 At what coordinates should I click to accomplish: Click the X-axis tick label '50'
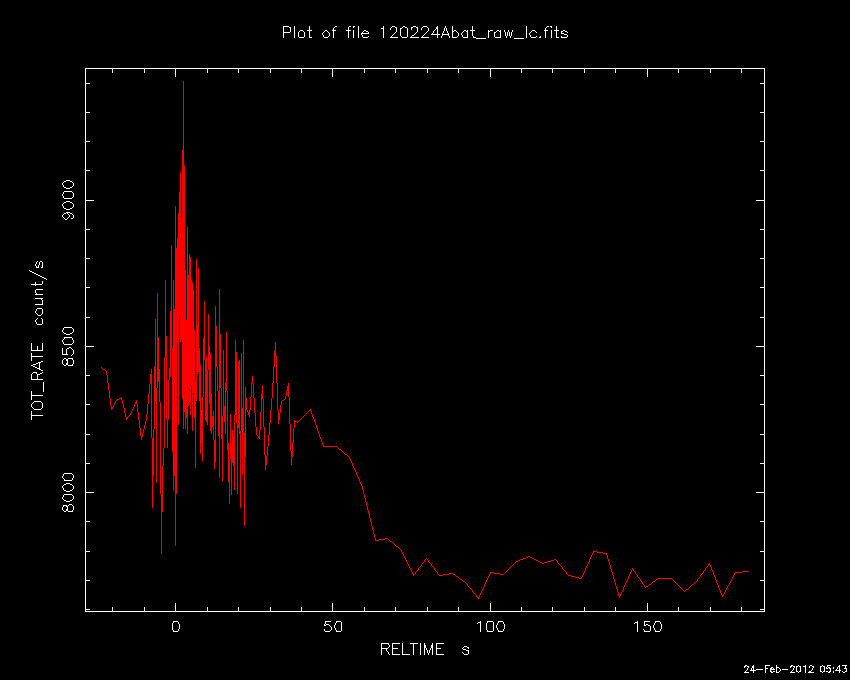pos(333,627)
